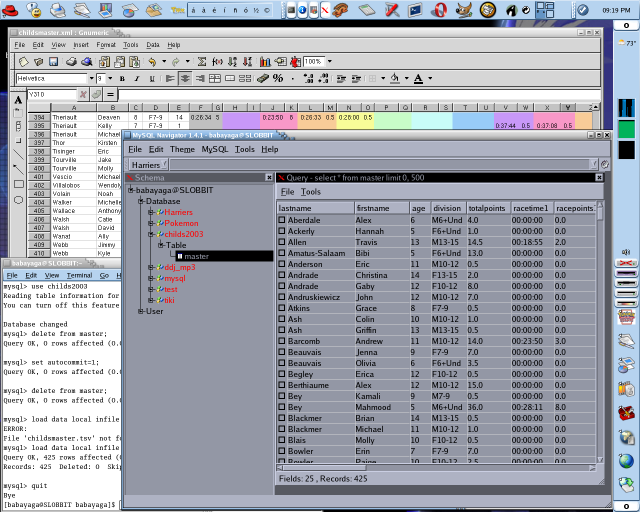The width and height of the screenshot is (640, 512).
Task: Open the Helvetica font name dropdown
Action: click(91, 78)
